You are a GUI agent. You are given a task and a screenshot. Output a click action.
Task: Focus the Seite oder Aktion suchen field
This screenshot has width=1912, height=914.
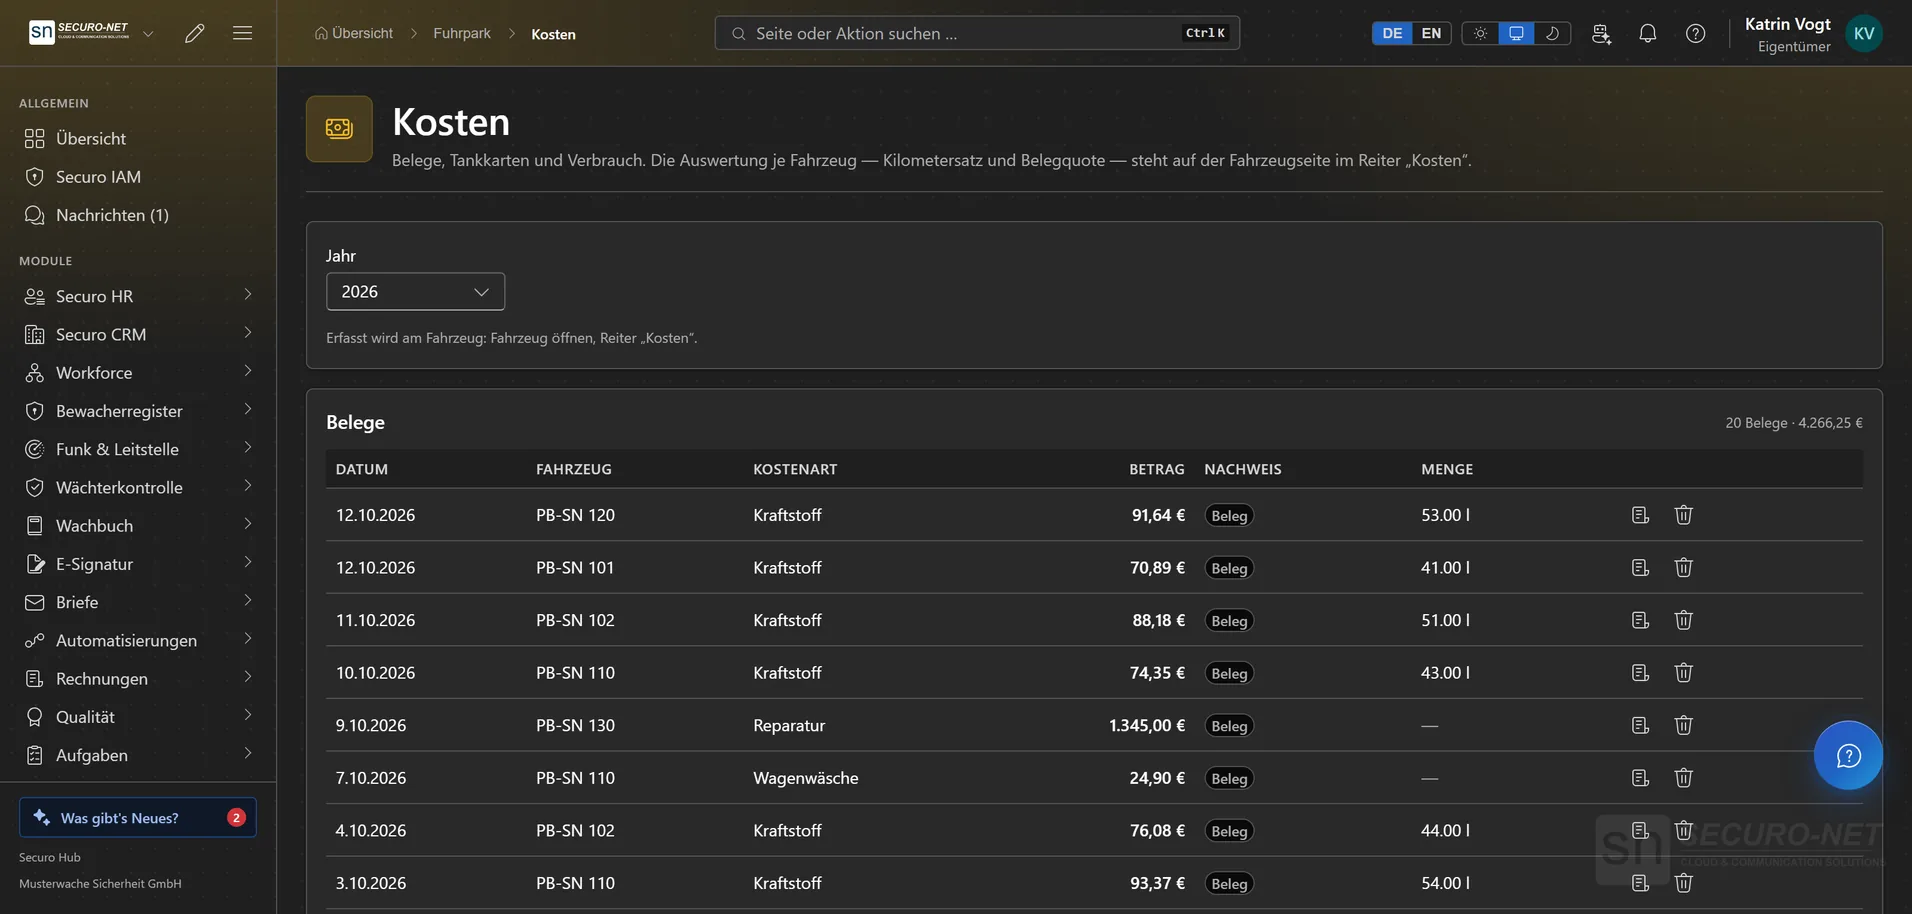[977, 33]
